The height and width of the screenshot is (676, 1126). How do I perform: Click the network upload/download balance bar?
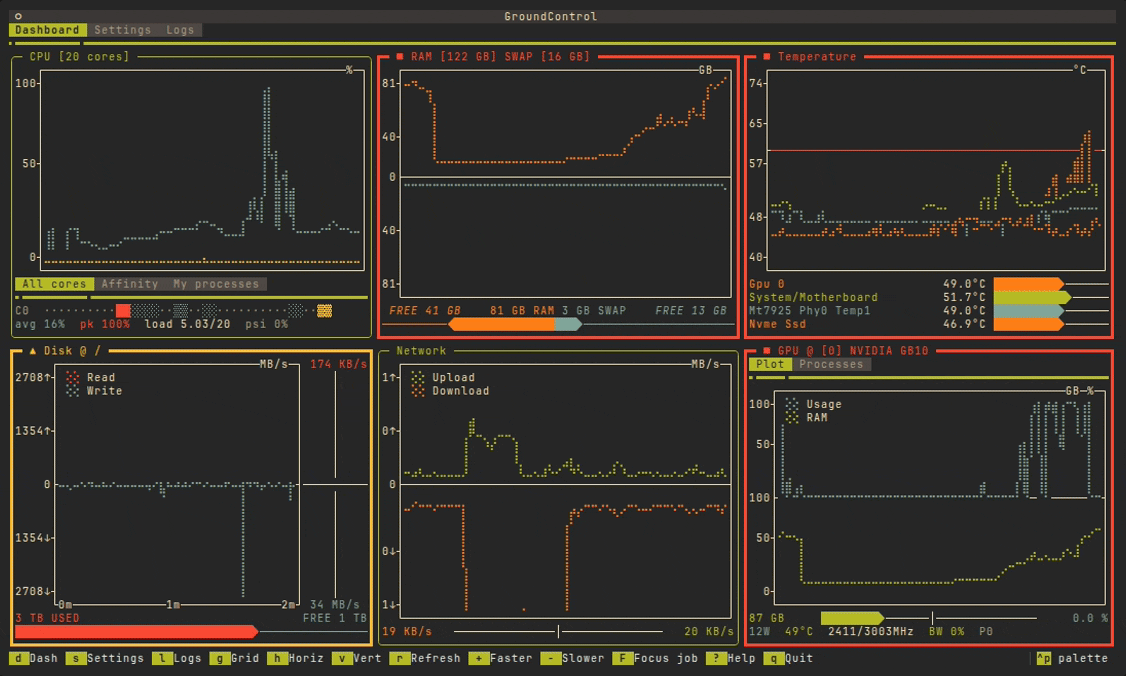tap(558, 631)
